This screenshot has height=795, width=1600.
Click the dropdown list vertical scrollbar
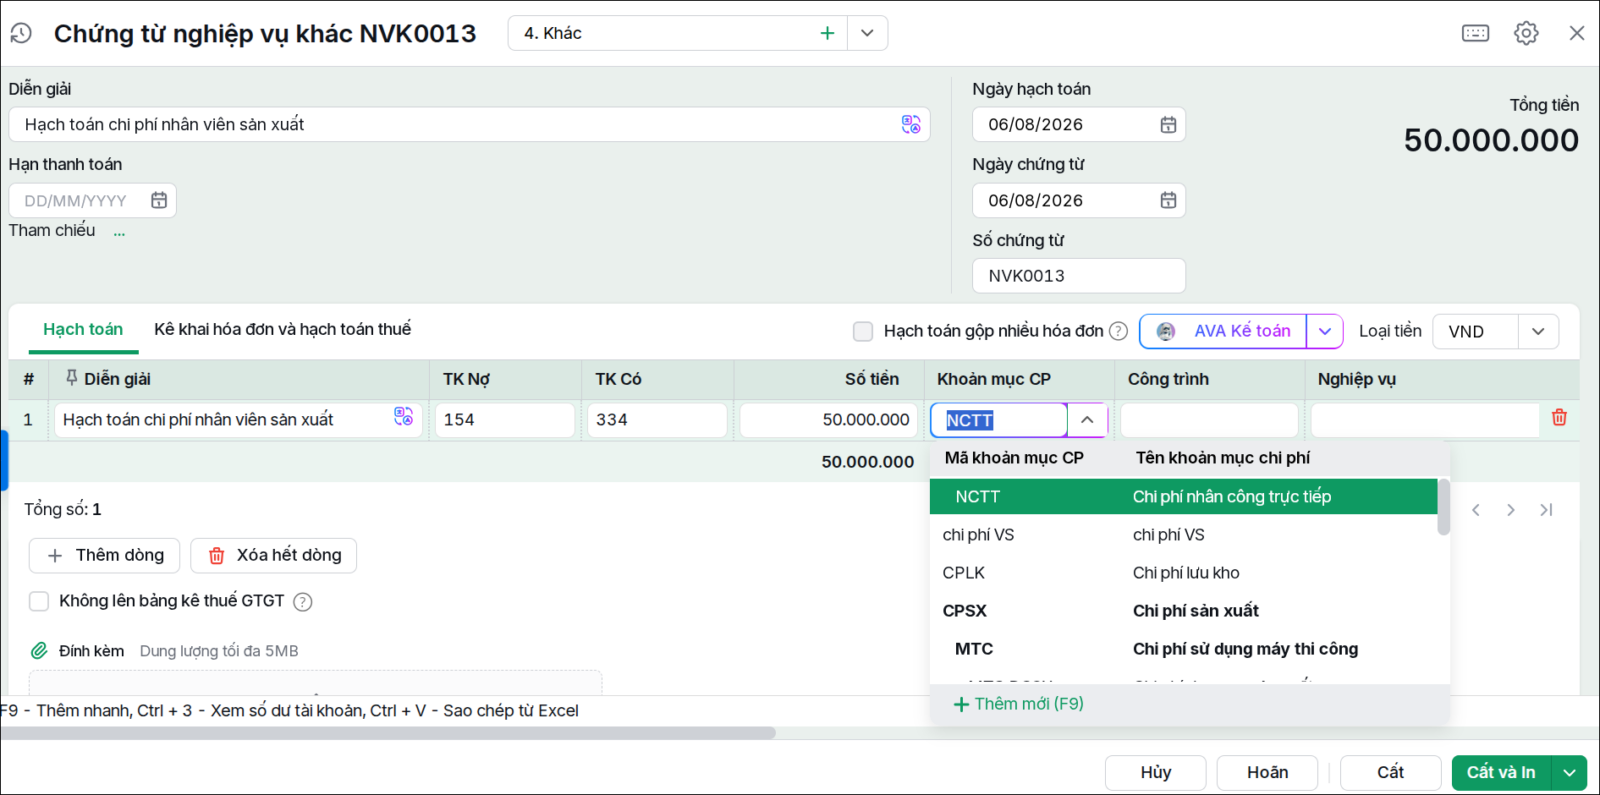(x=1444, y=507)
